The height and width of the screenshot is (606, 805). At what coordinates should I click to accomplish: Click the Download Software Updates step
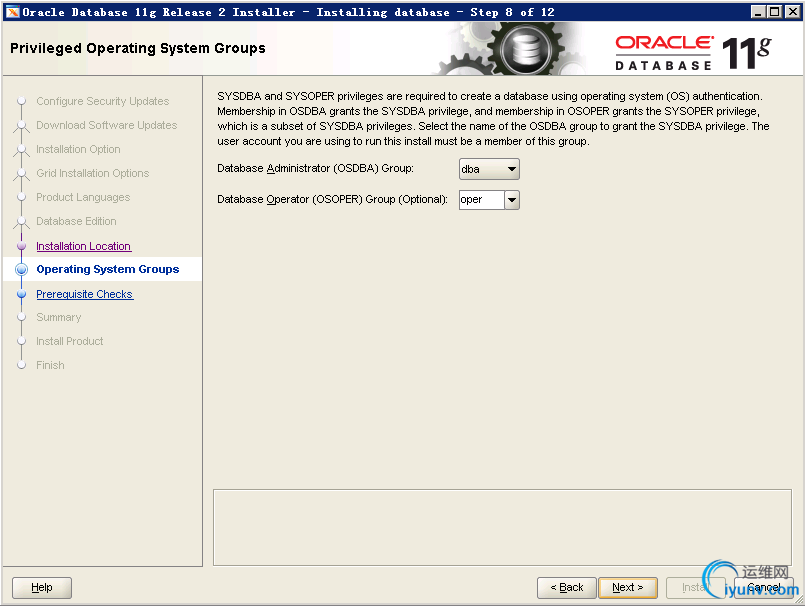point(107,125)
